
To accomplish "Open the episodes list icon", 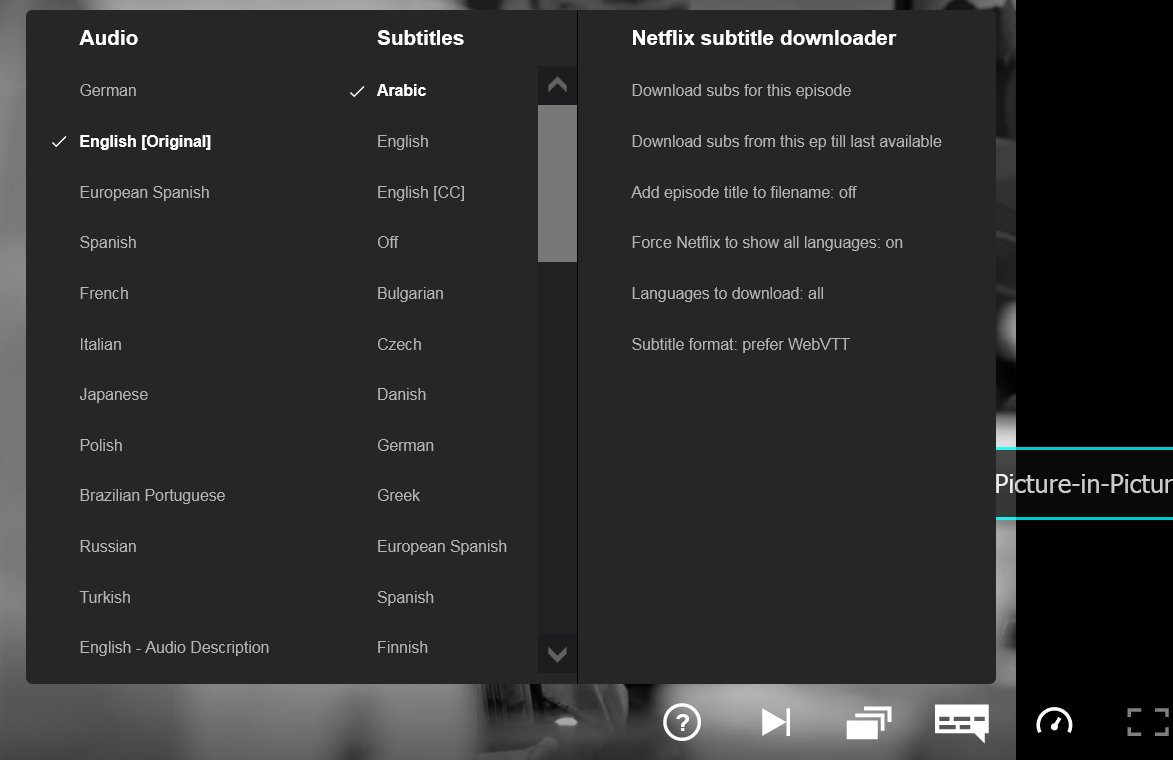I will click(868, 722).
